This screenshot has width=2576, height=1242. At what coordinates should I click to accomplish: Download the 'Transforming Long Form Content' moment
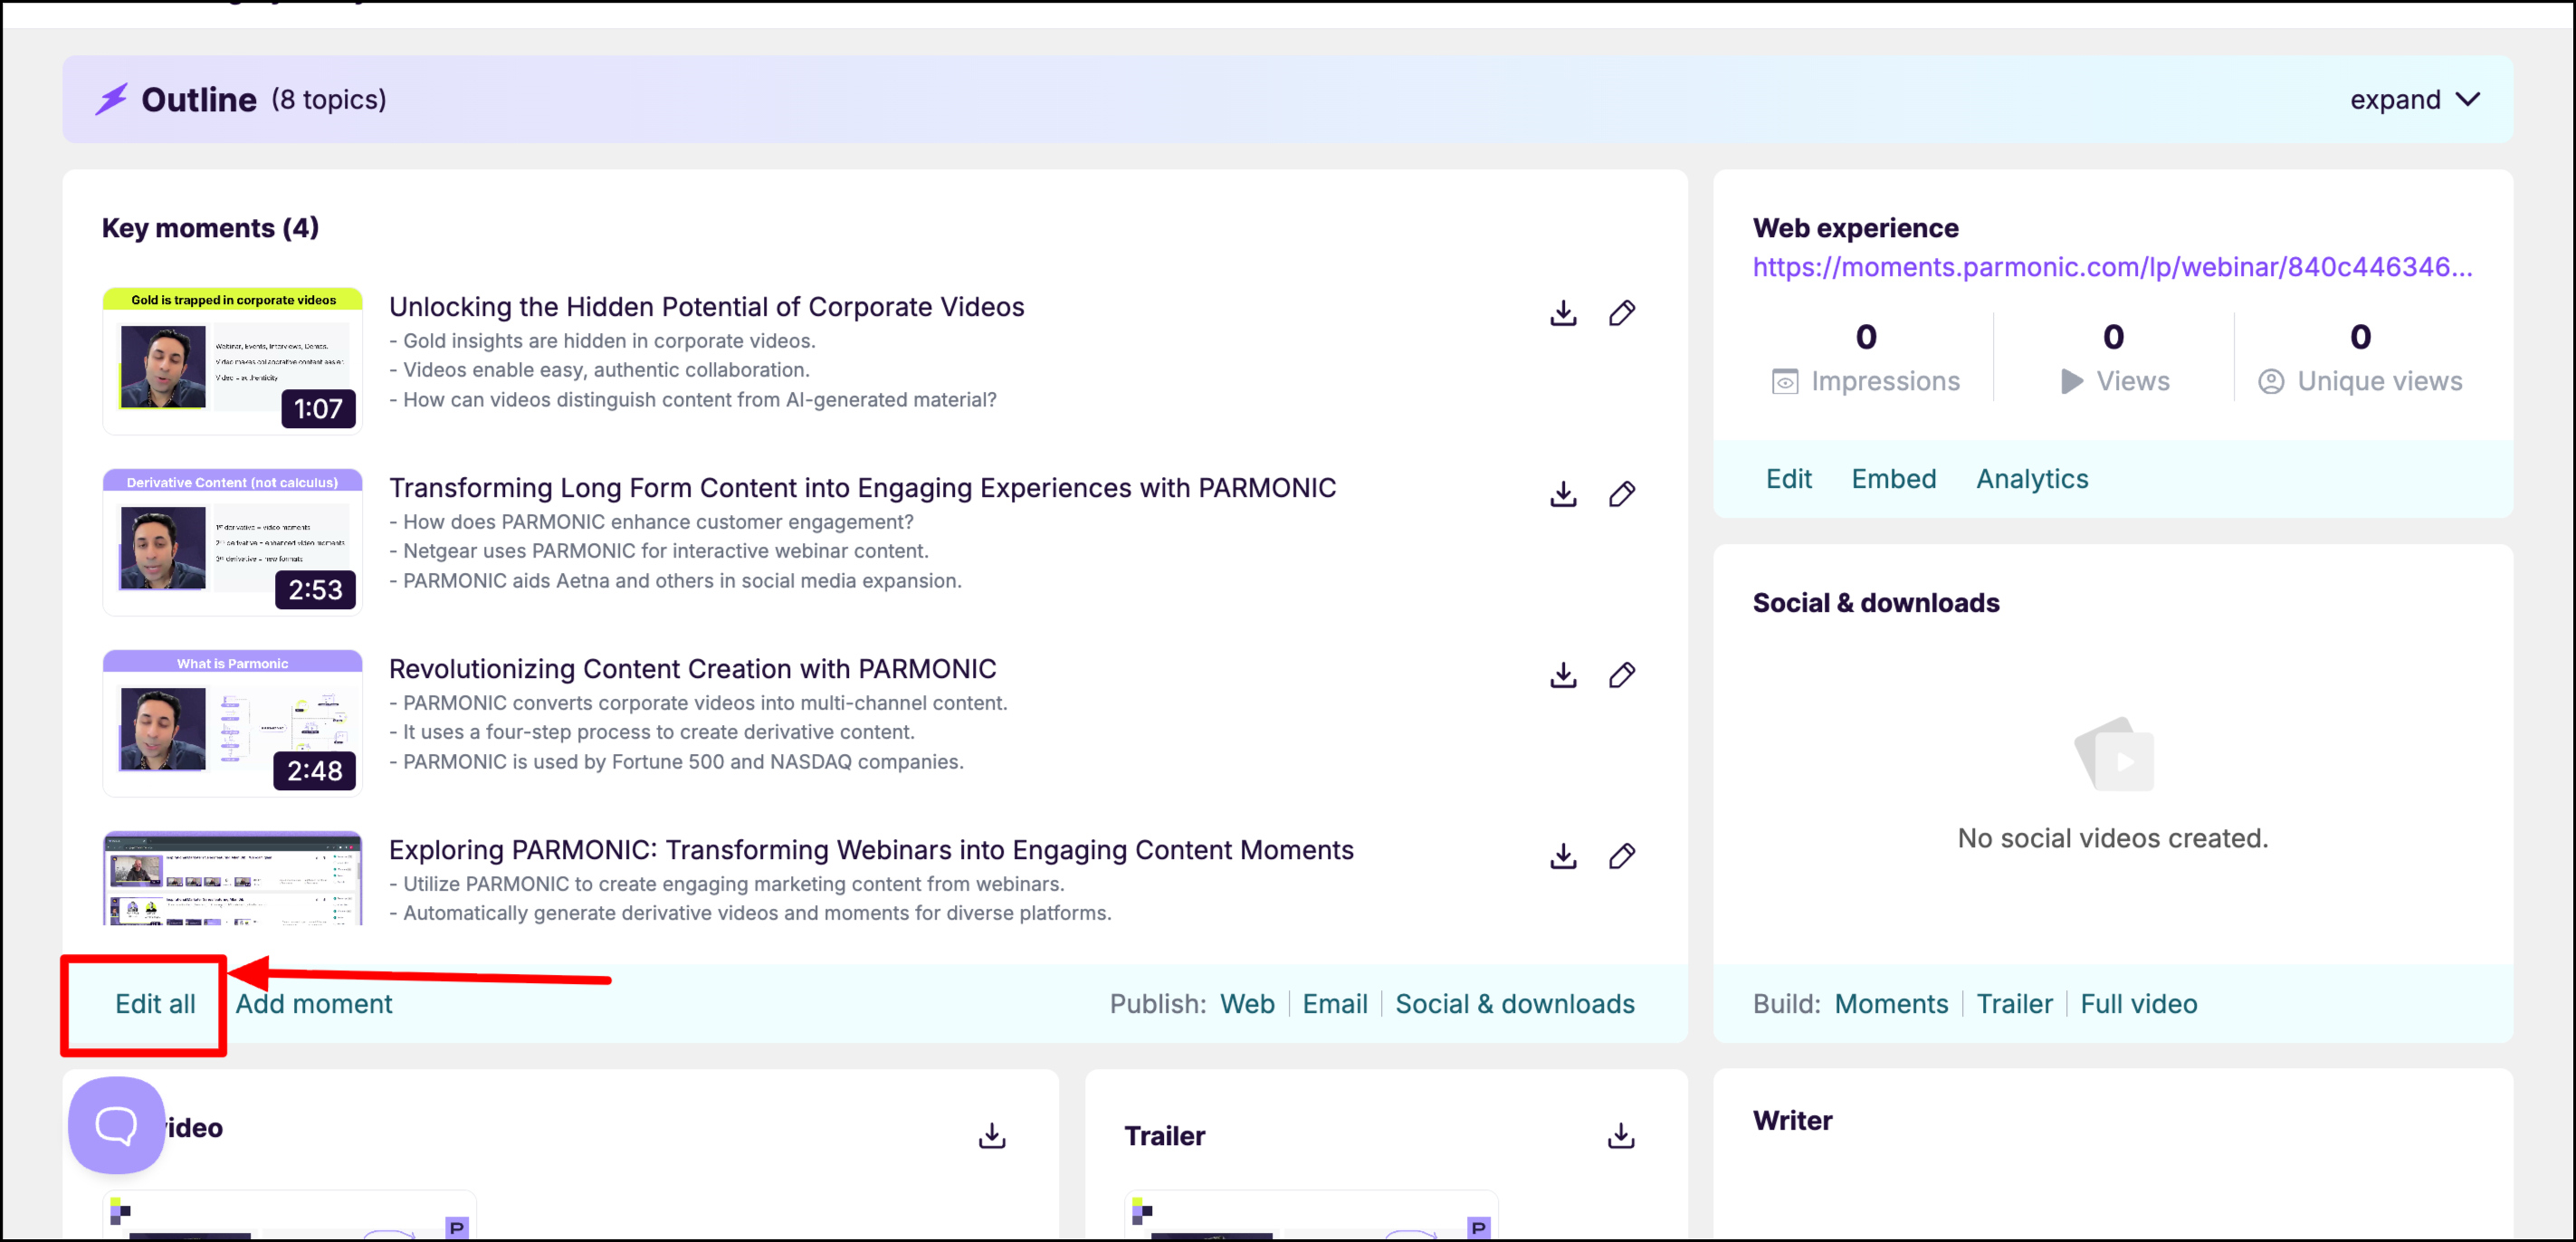tap(1563, 494)
